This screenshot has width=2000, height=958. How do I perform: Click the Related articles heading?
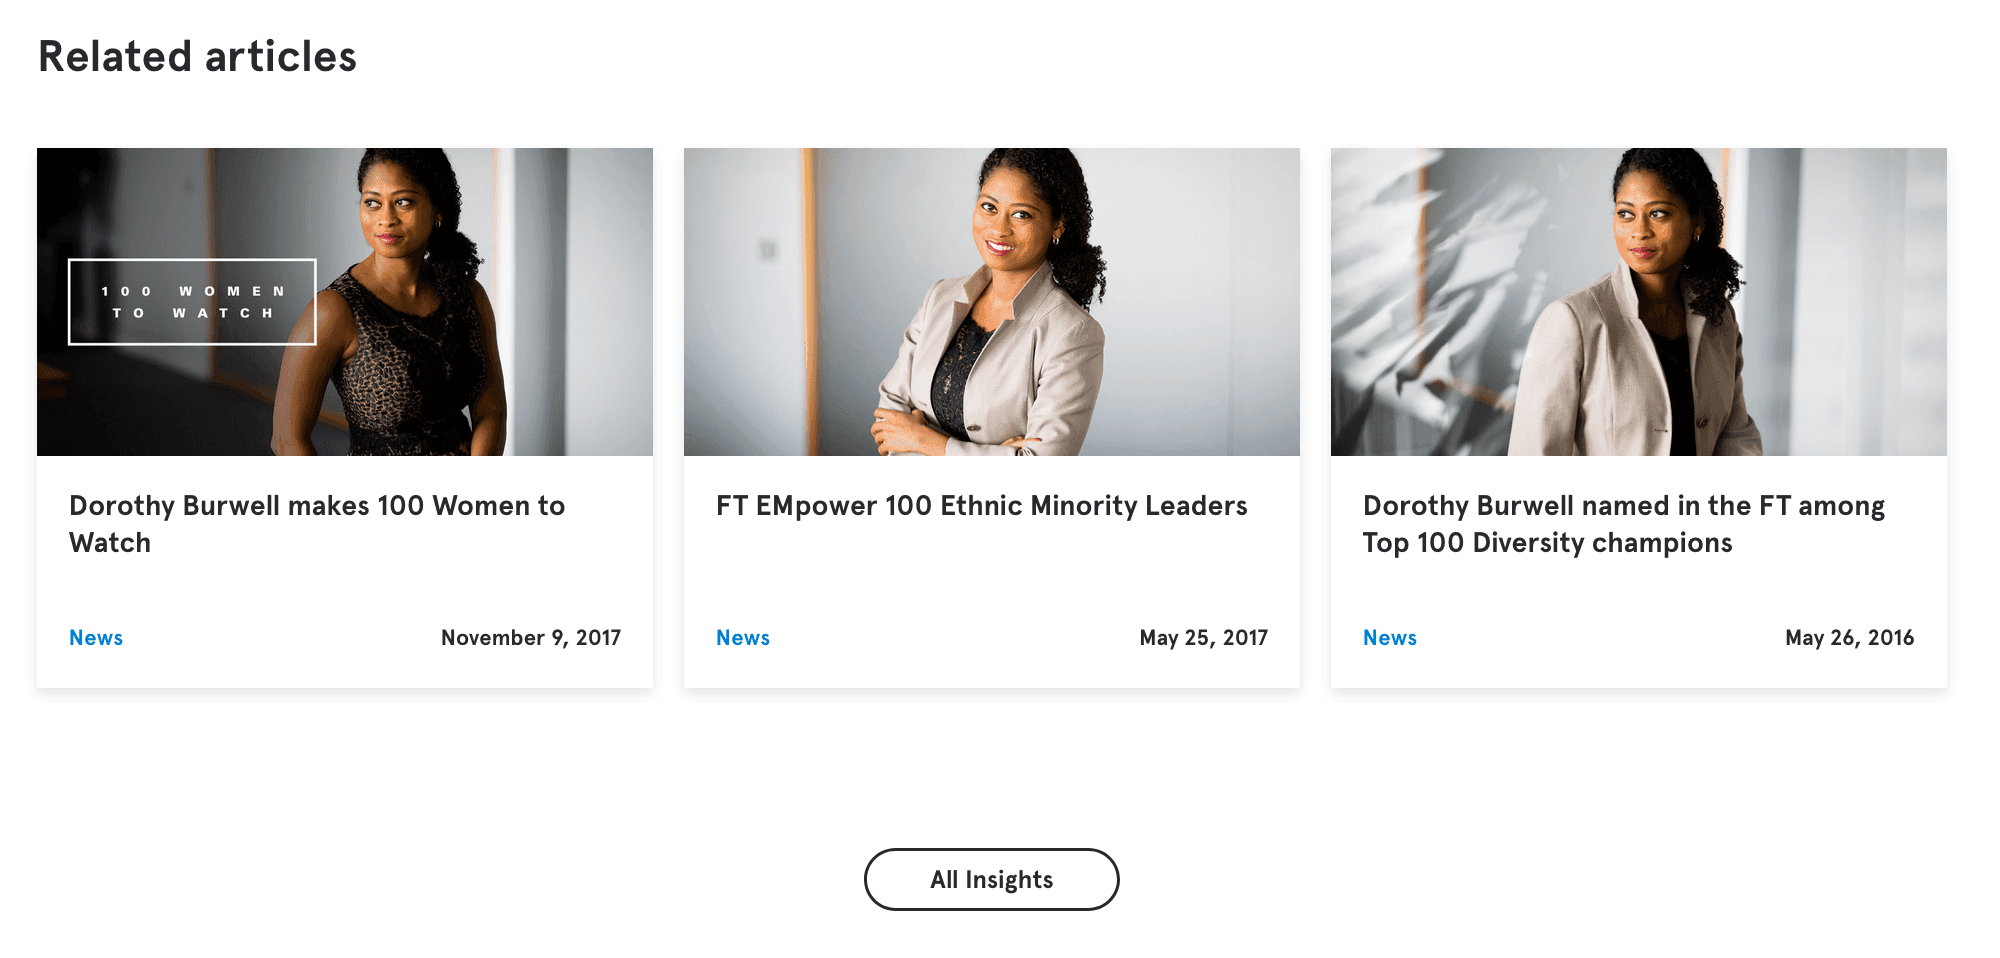(196, 57)
